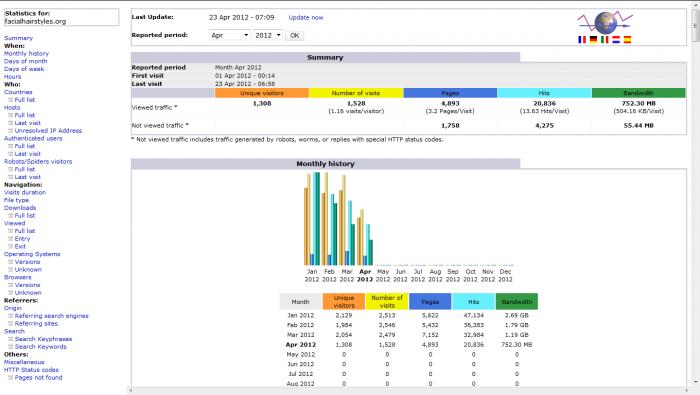Submit the reported period with OK
This screenshot has height=395, width=700.
click(295, 35)
